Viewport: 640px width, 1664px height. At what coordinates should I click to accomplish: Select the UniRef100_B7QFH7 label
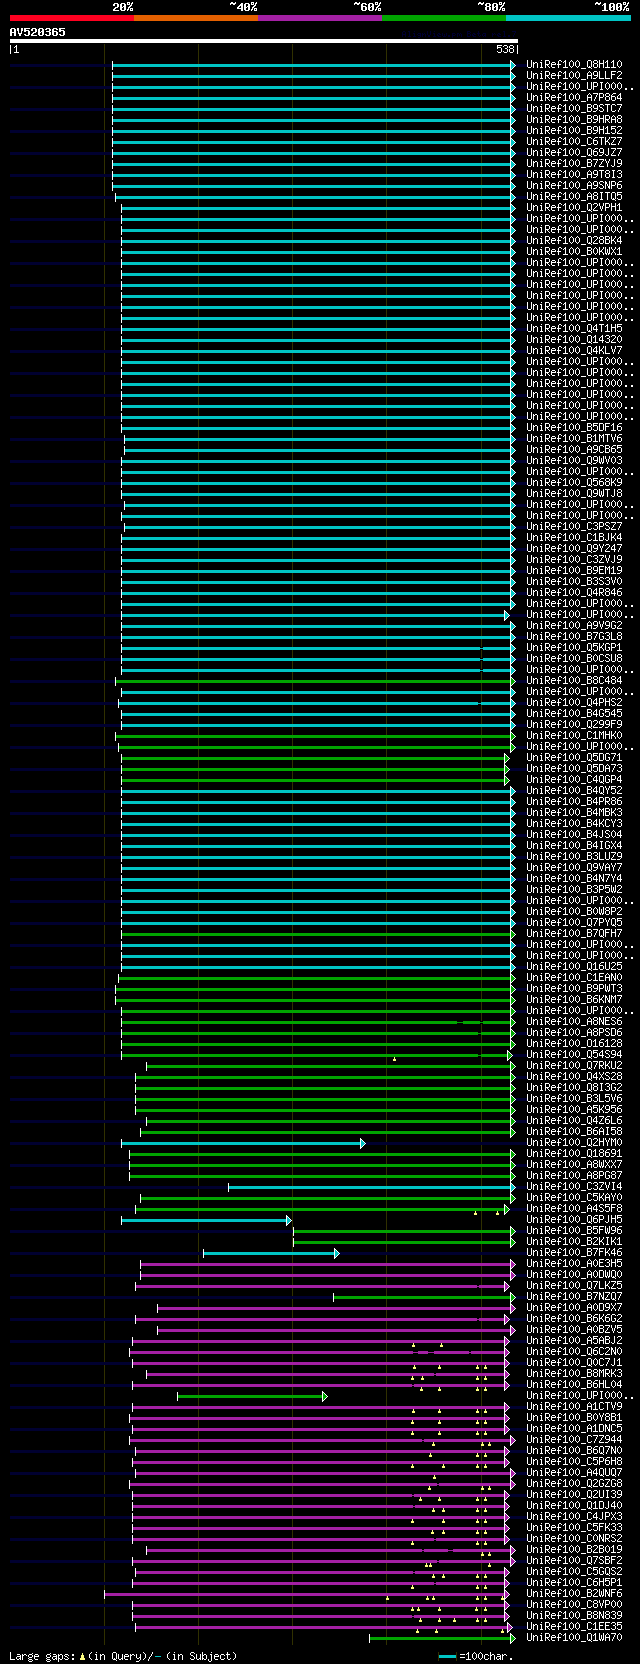tap(574, 934)
